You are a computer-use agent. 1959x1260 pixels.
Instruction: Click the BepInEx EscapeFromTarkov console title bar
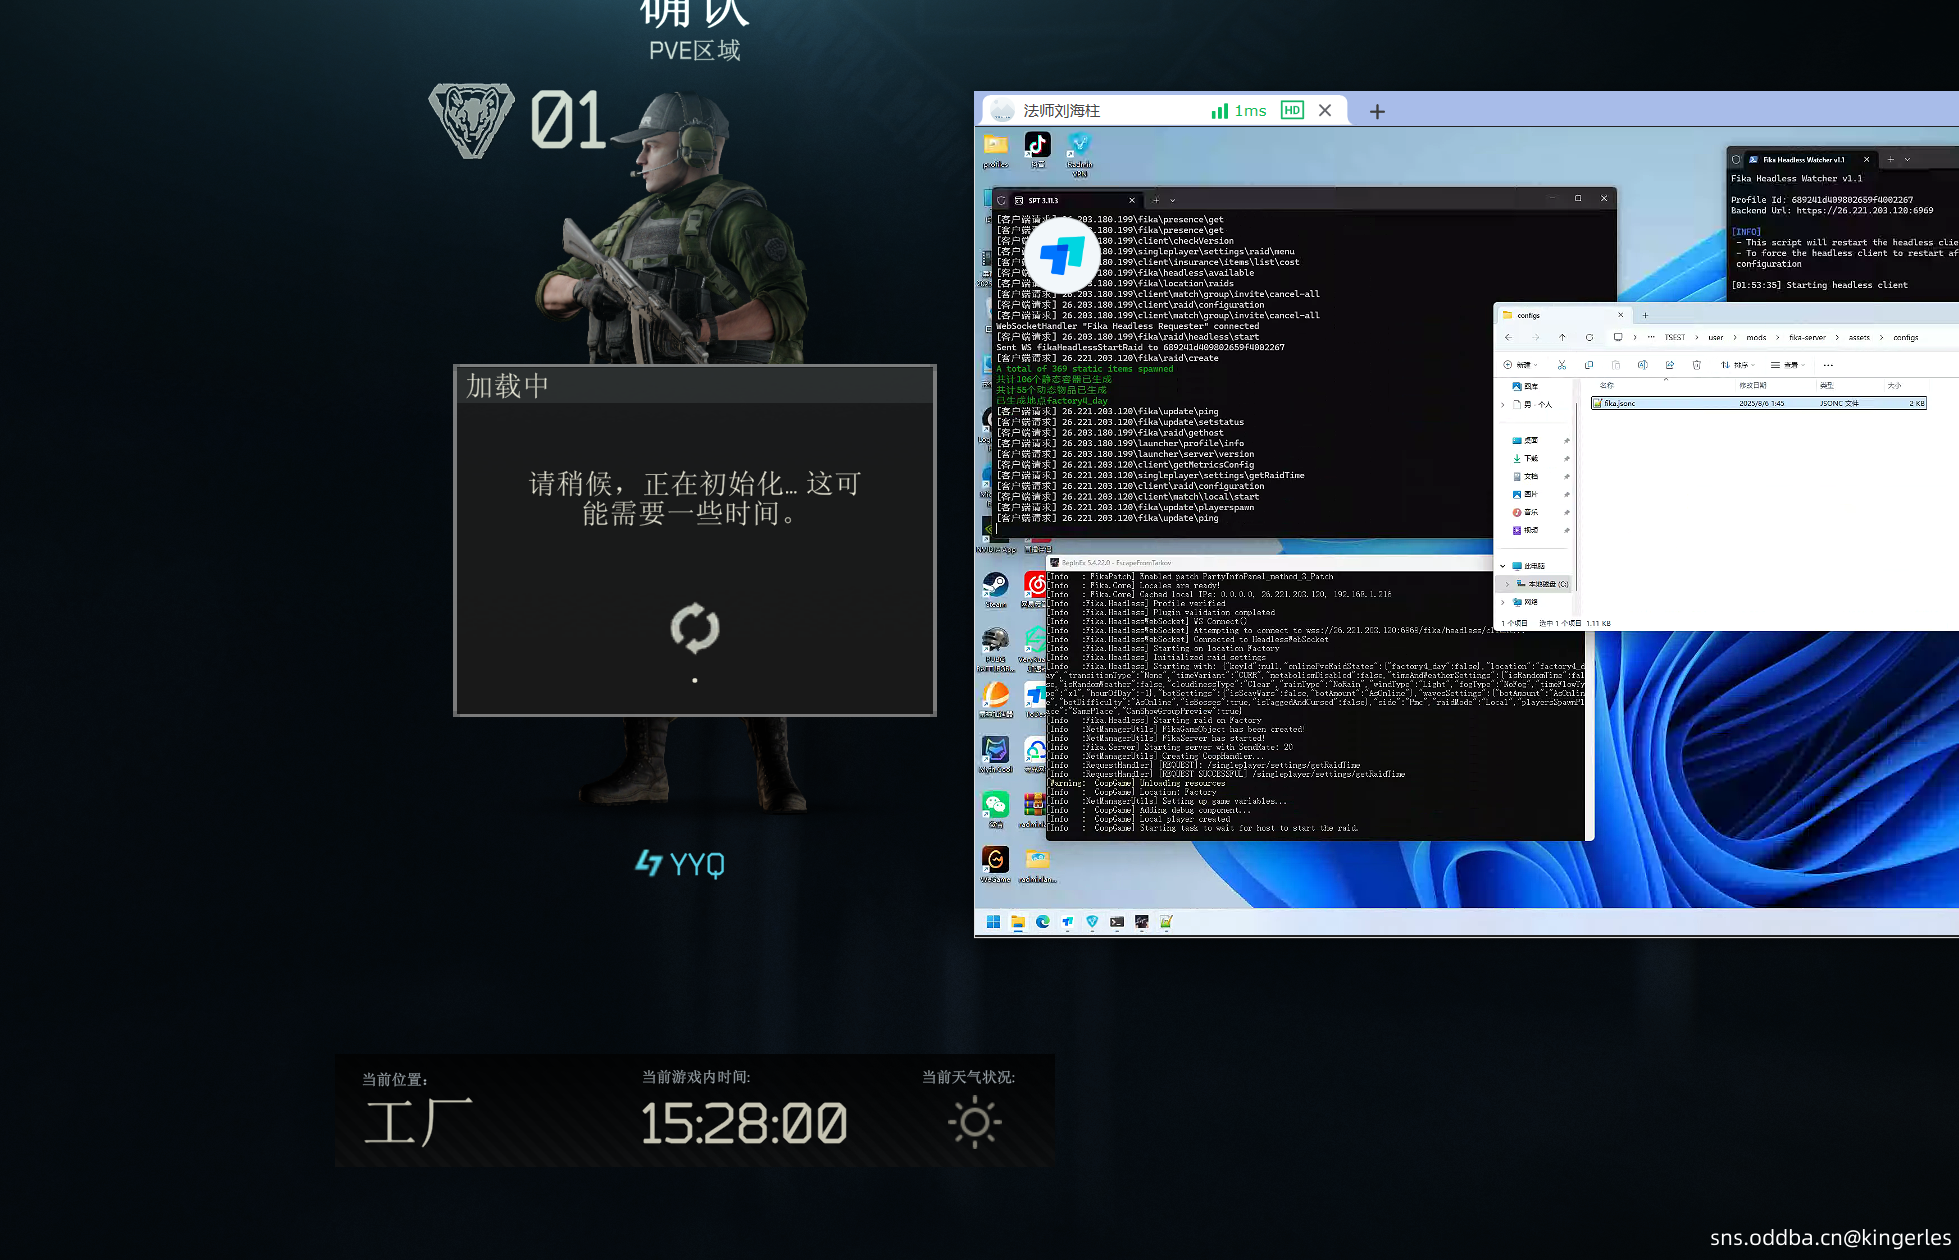(1270, 563)
